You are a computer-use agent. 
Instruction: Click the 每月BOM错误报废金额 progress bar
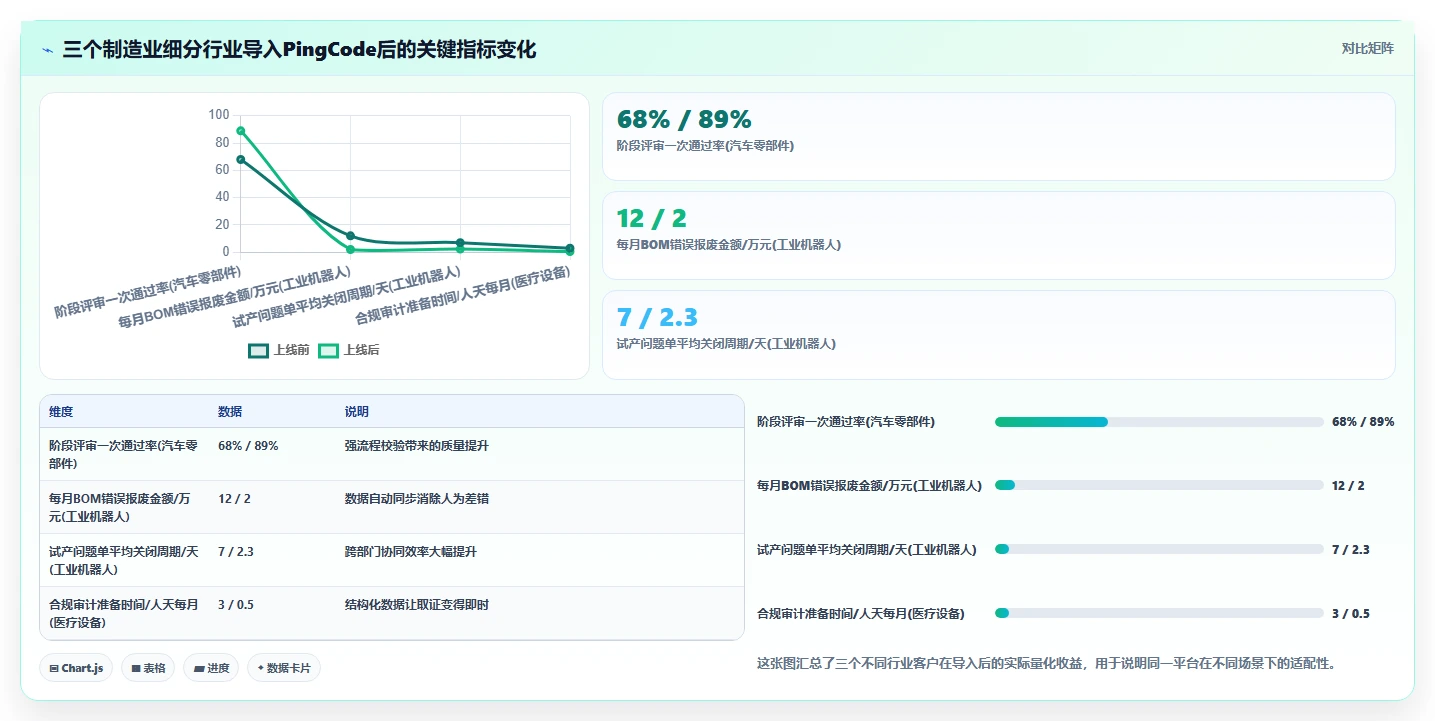tap(1159, 485)
